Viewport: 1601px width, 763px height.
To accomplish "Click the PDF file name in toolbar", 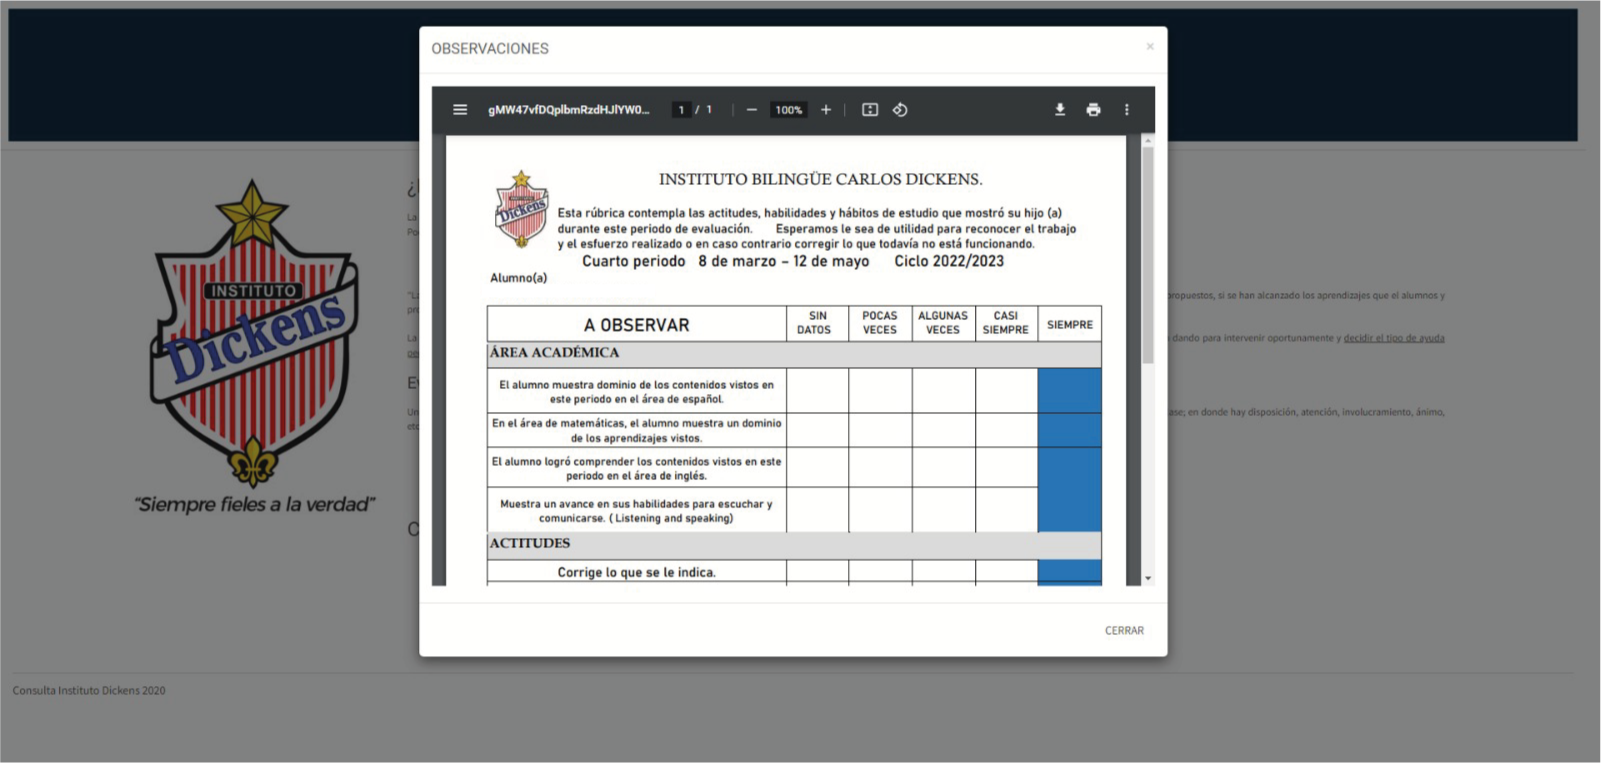I will pyautogui.click(x=568, y=110).
